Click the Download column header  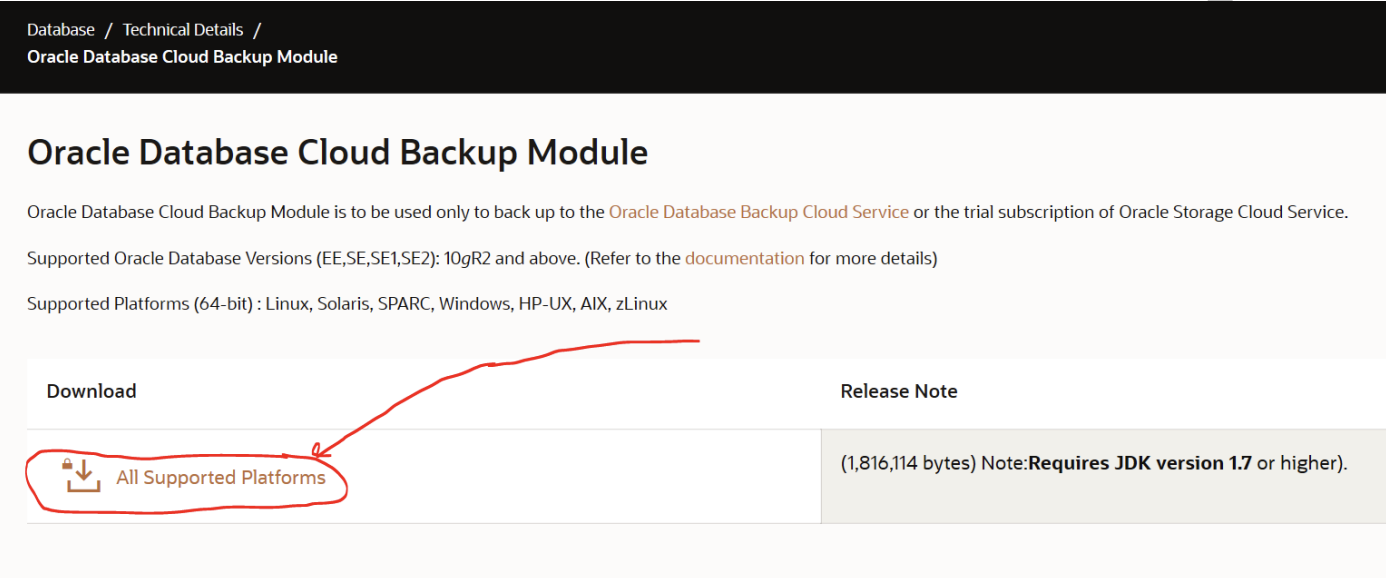pos(91,391)
